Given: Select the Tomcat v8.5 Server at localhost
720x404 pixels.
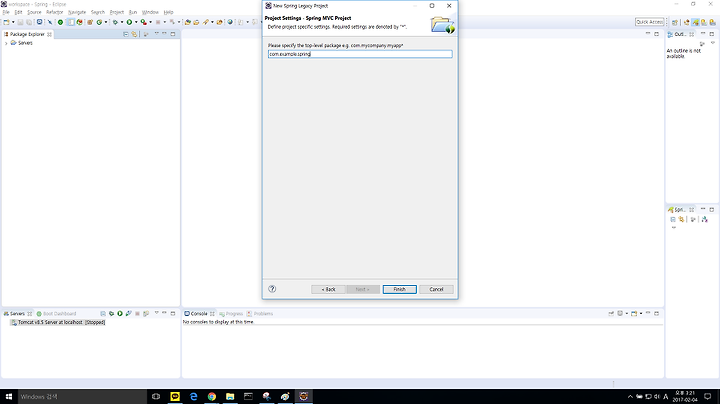Looking at the screenshot, I should tap(58, 322).
